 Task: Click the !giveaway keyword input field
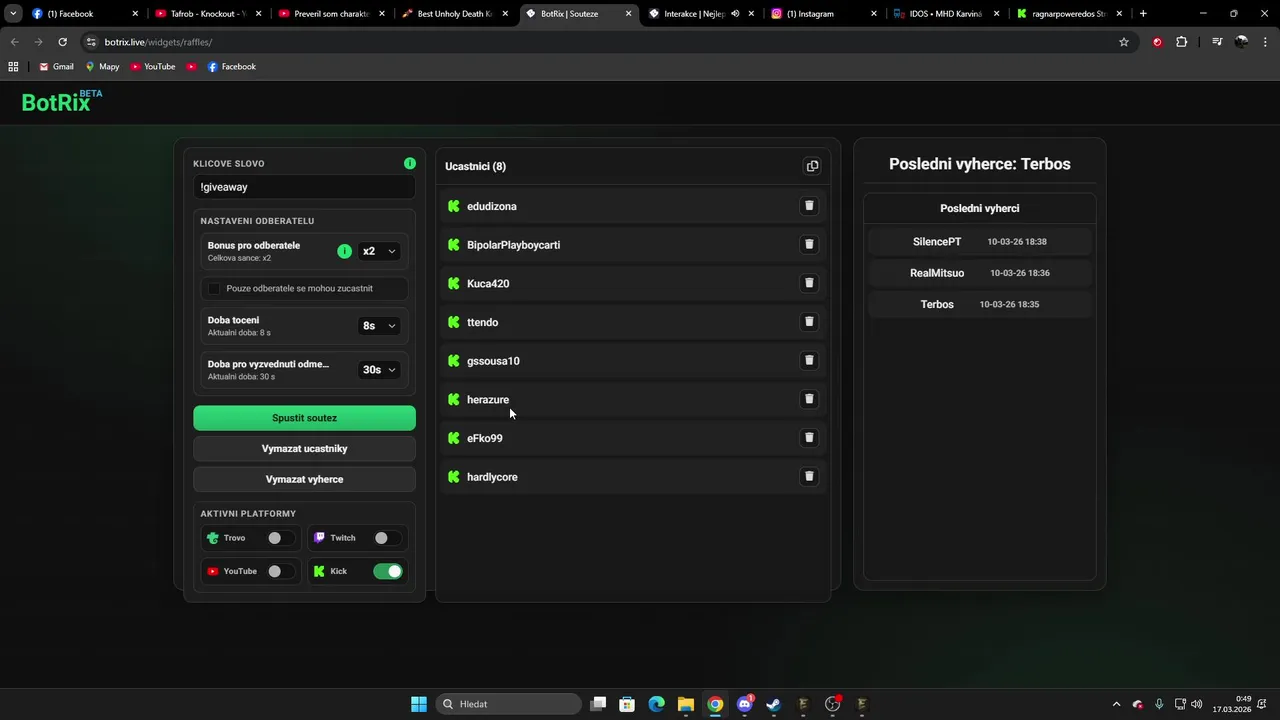point(304,187)
